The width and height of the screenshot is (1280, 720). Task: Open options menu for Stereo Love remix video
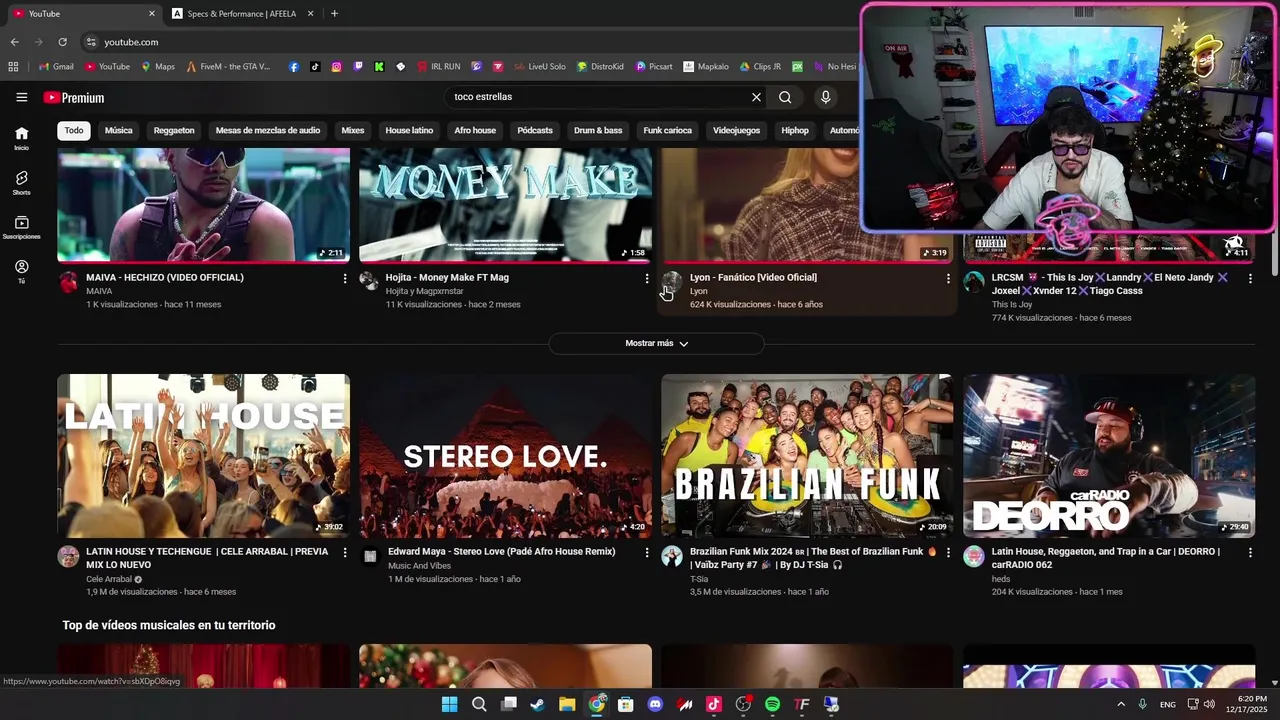[647, 552]
